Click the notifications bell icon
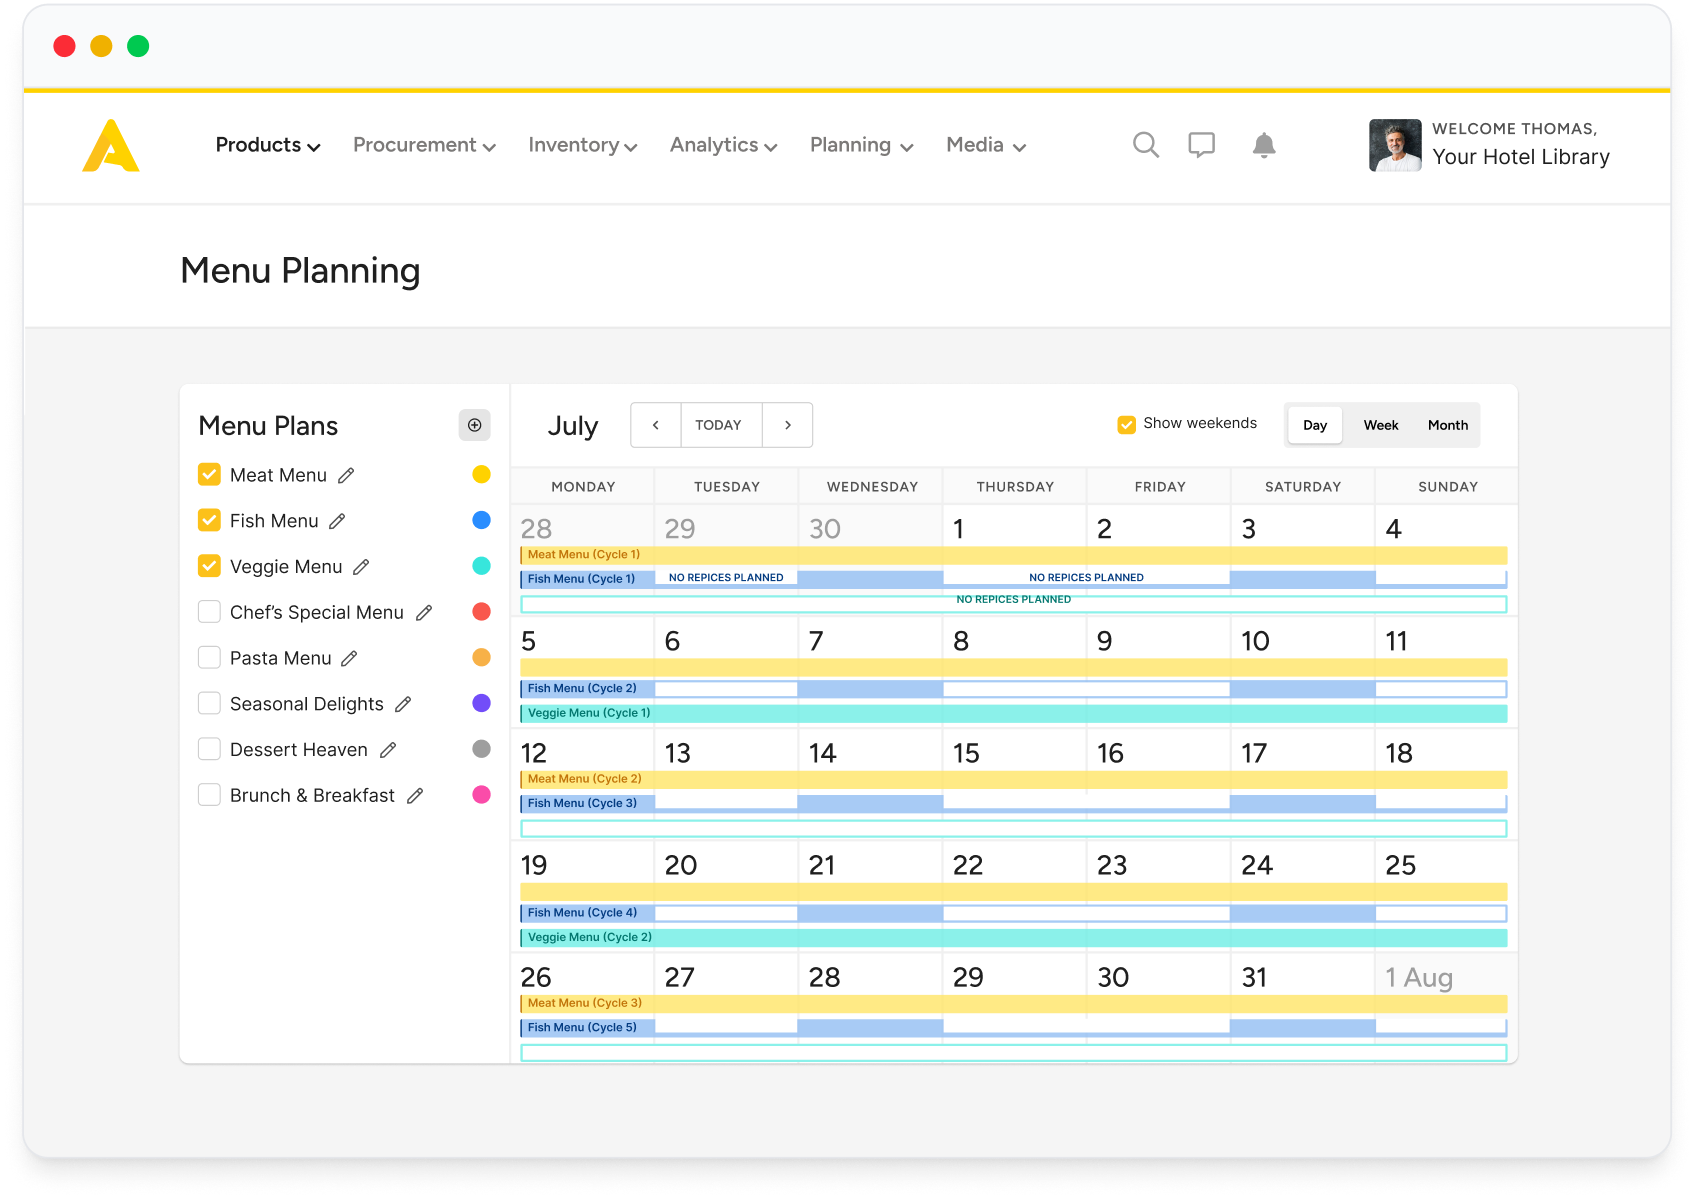 tap(1263, 145)
